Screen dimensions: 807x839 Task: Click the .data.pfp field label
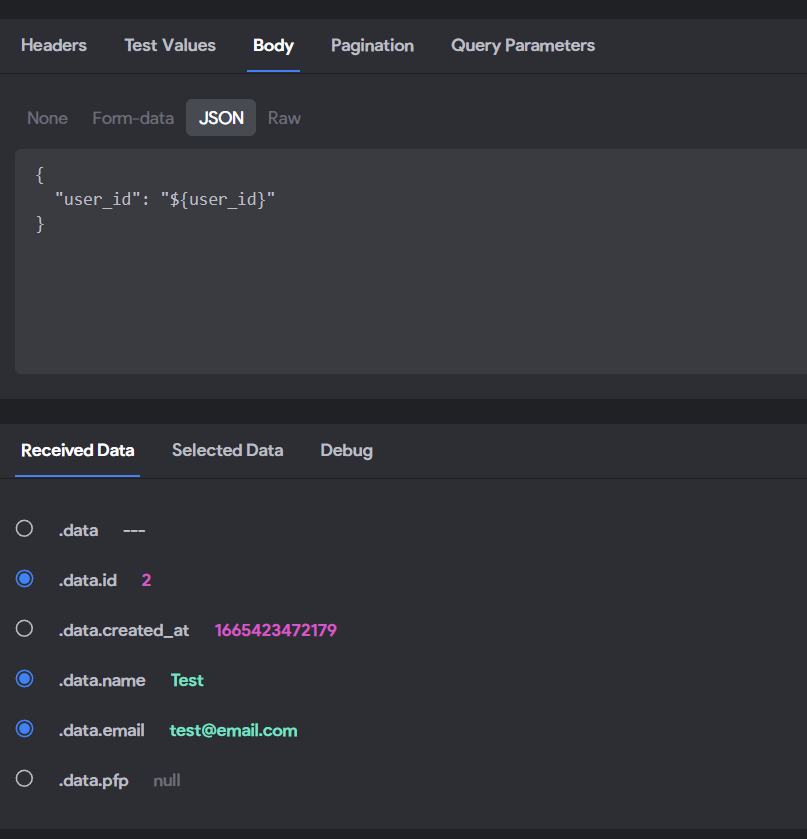click(94, 781)
